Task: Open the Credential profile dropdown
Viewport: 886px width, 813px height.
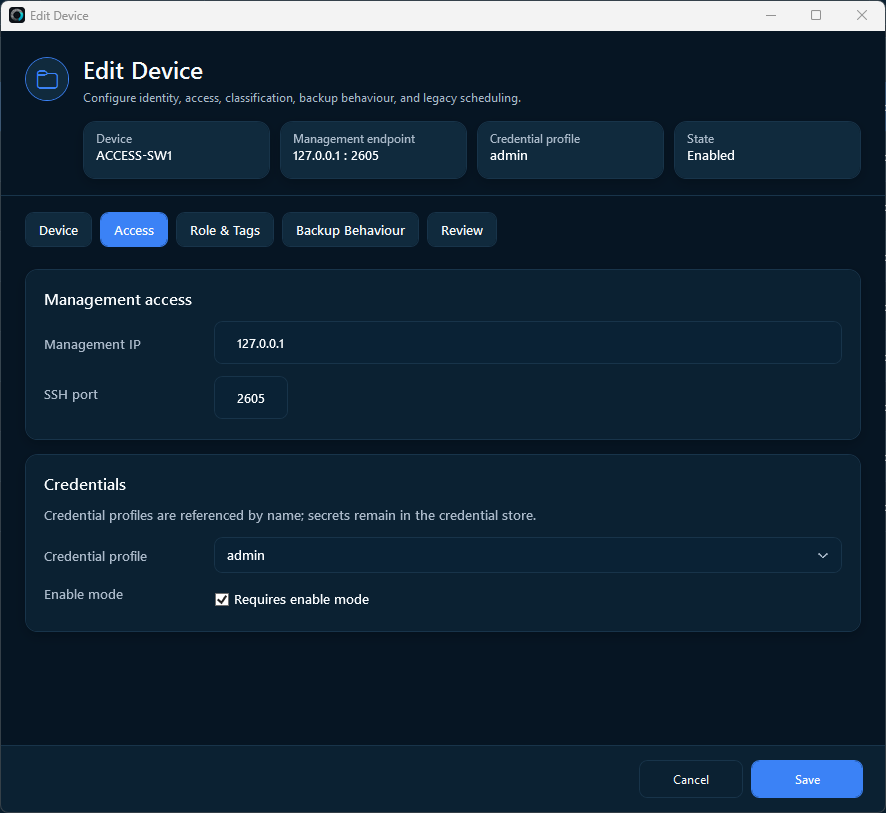Action: click(x=527, y=555)
